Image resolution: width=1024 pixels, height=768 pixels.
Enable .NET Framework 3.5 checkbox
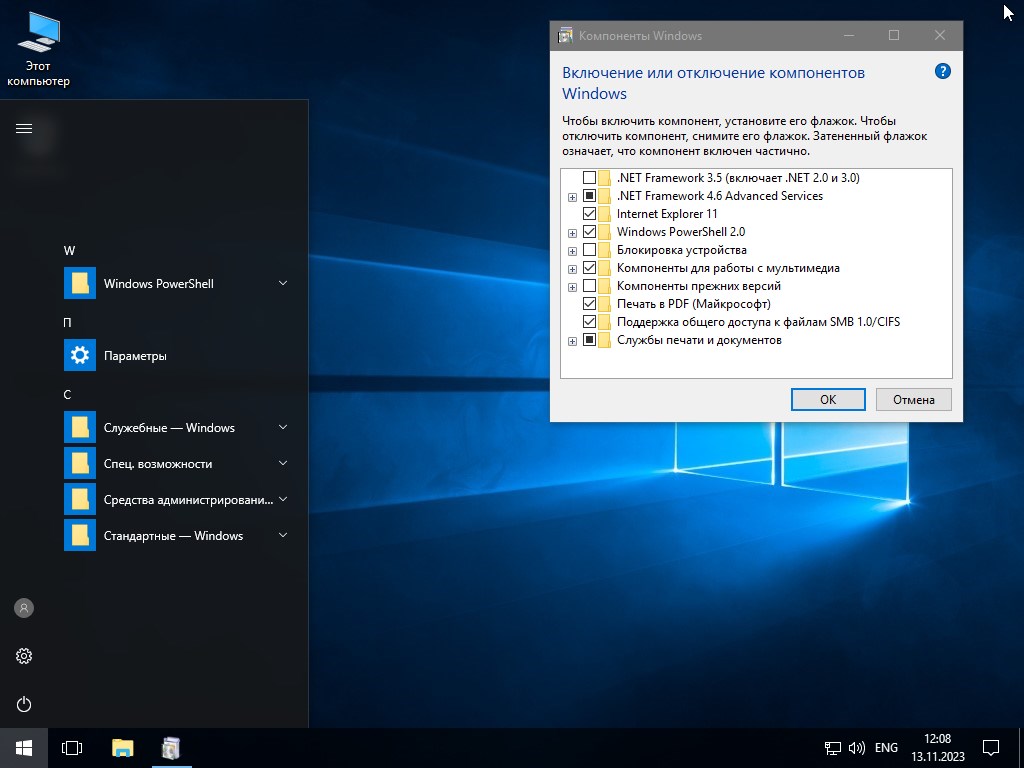(589, 178)
